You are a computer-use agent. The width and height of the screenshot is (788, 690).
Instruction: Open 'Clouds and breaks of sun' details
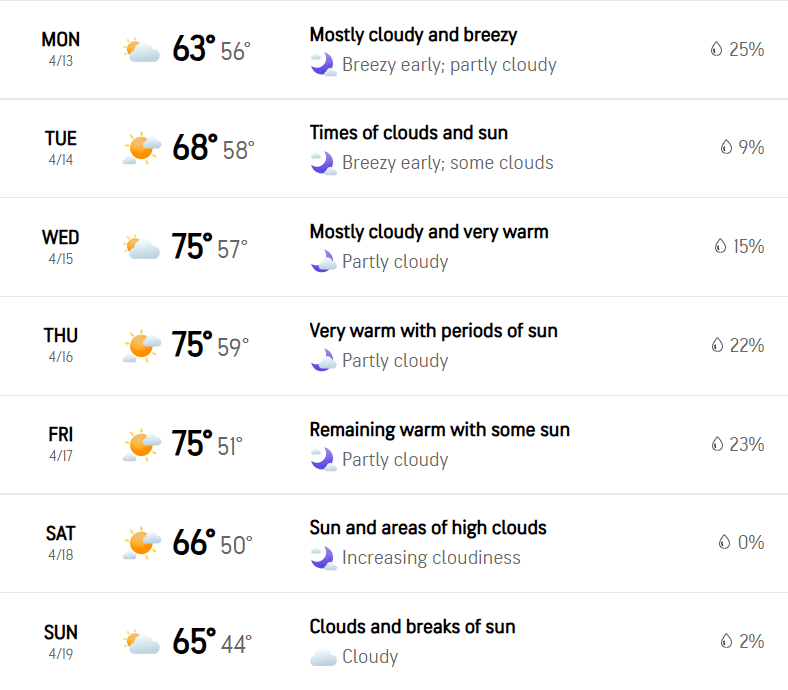pyautogui.click(x=412, y=627)
